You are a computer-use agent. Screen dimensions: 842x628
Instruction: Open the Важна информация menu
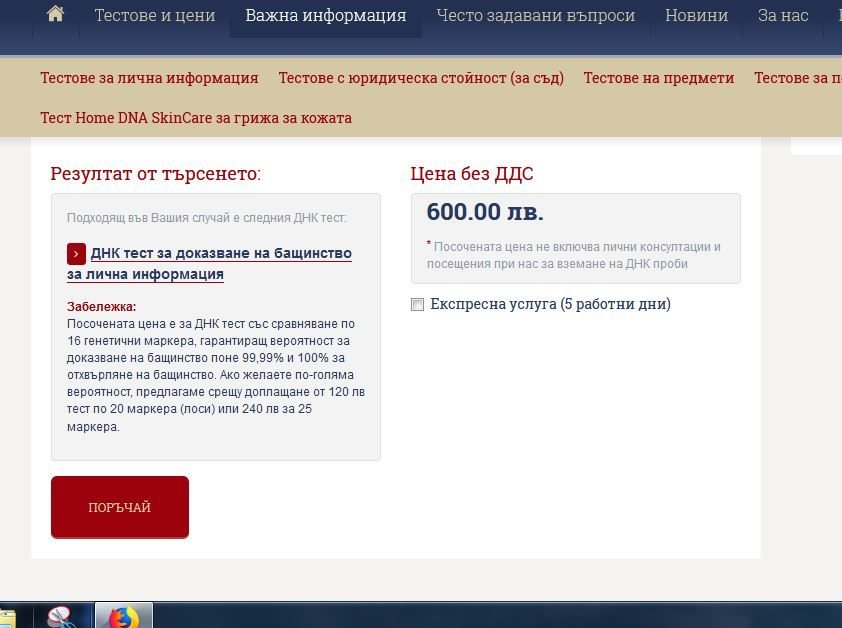(325, 16)
